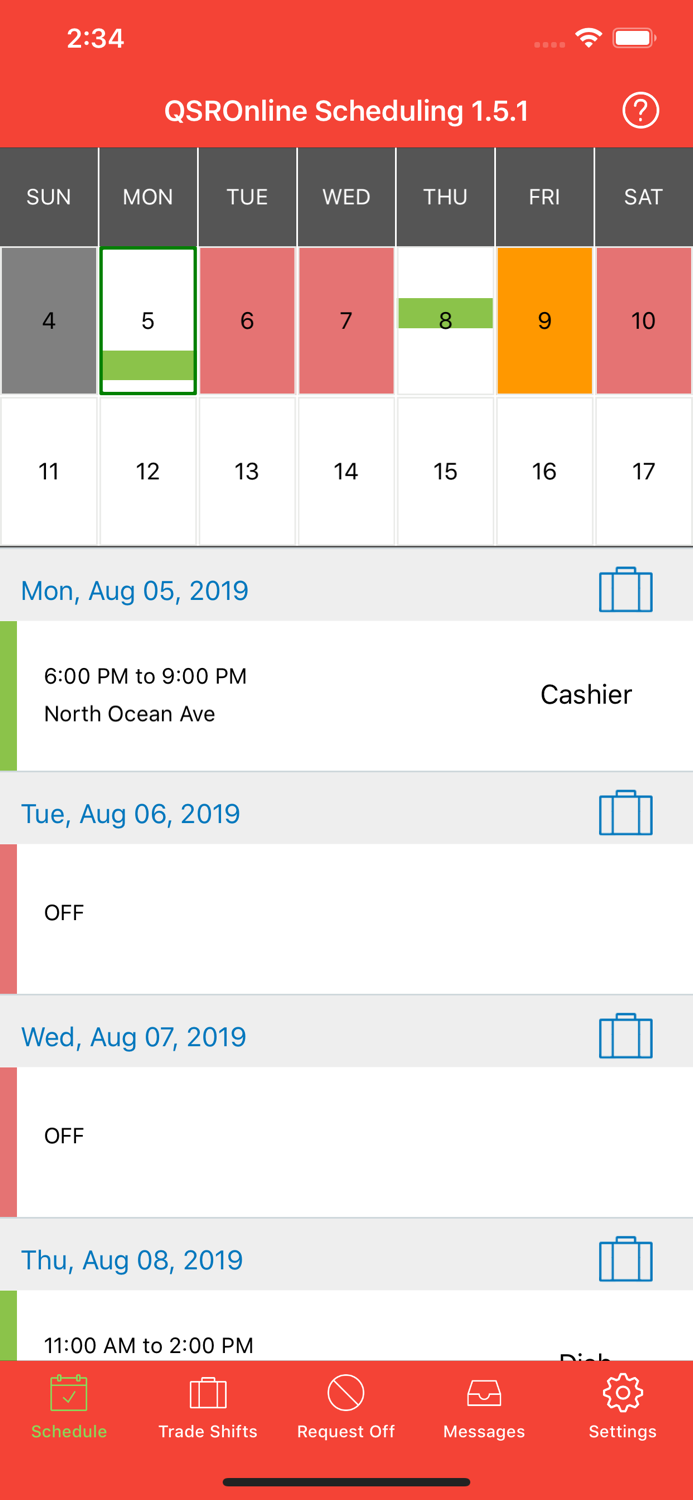693x1500 pixels.
Task: Open the help question mark icon
Action: click(x=641, y=111)
